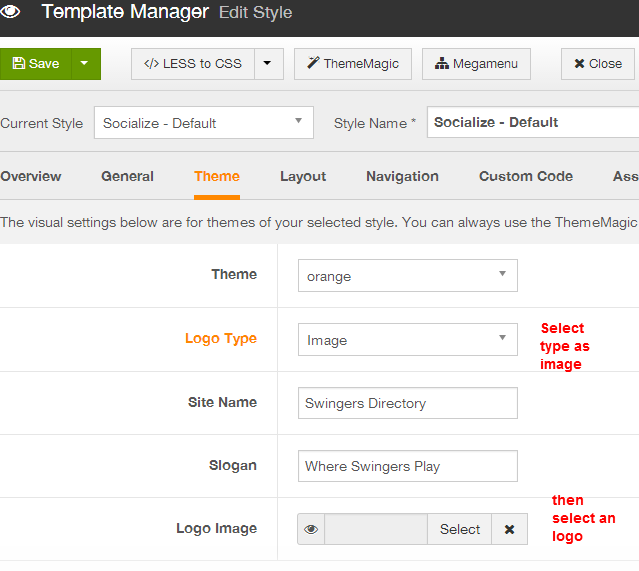Expand the Save options dropdown arrow
The image size is (639, 571).
[x=85, y=64]
